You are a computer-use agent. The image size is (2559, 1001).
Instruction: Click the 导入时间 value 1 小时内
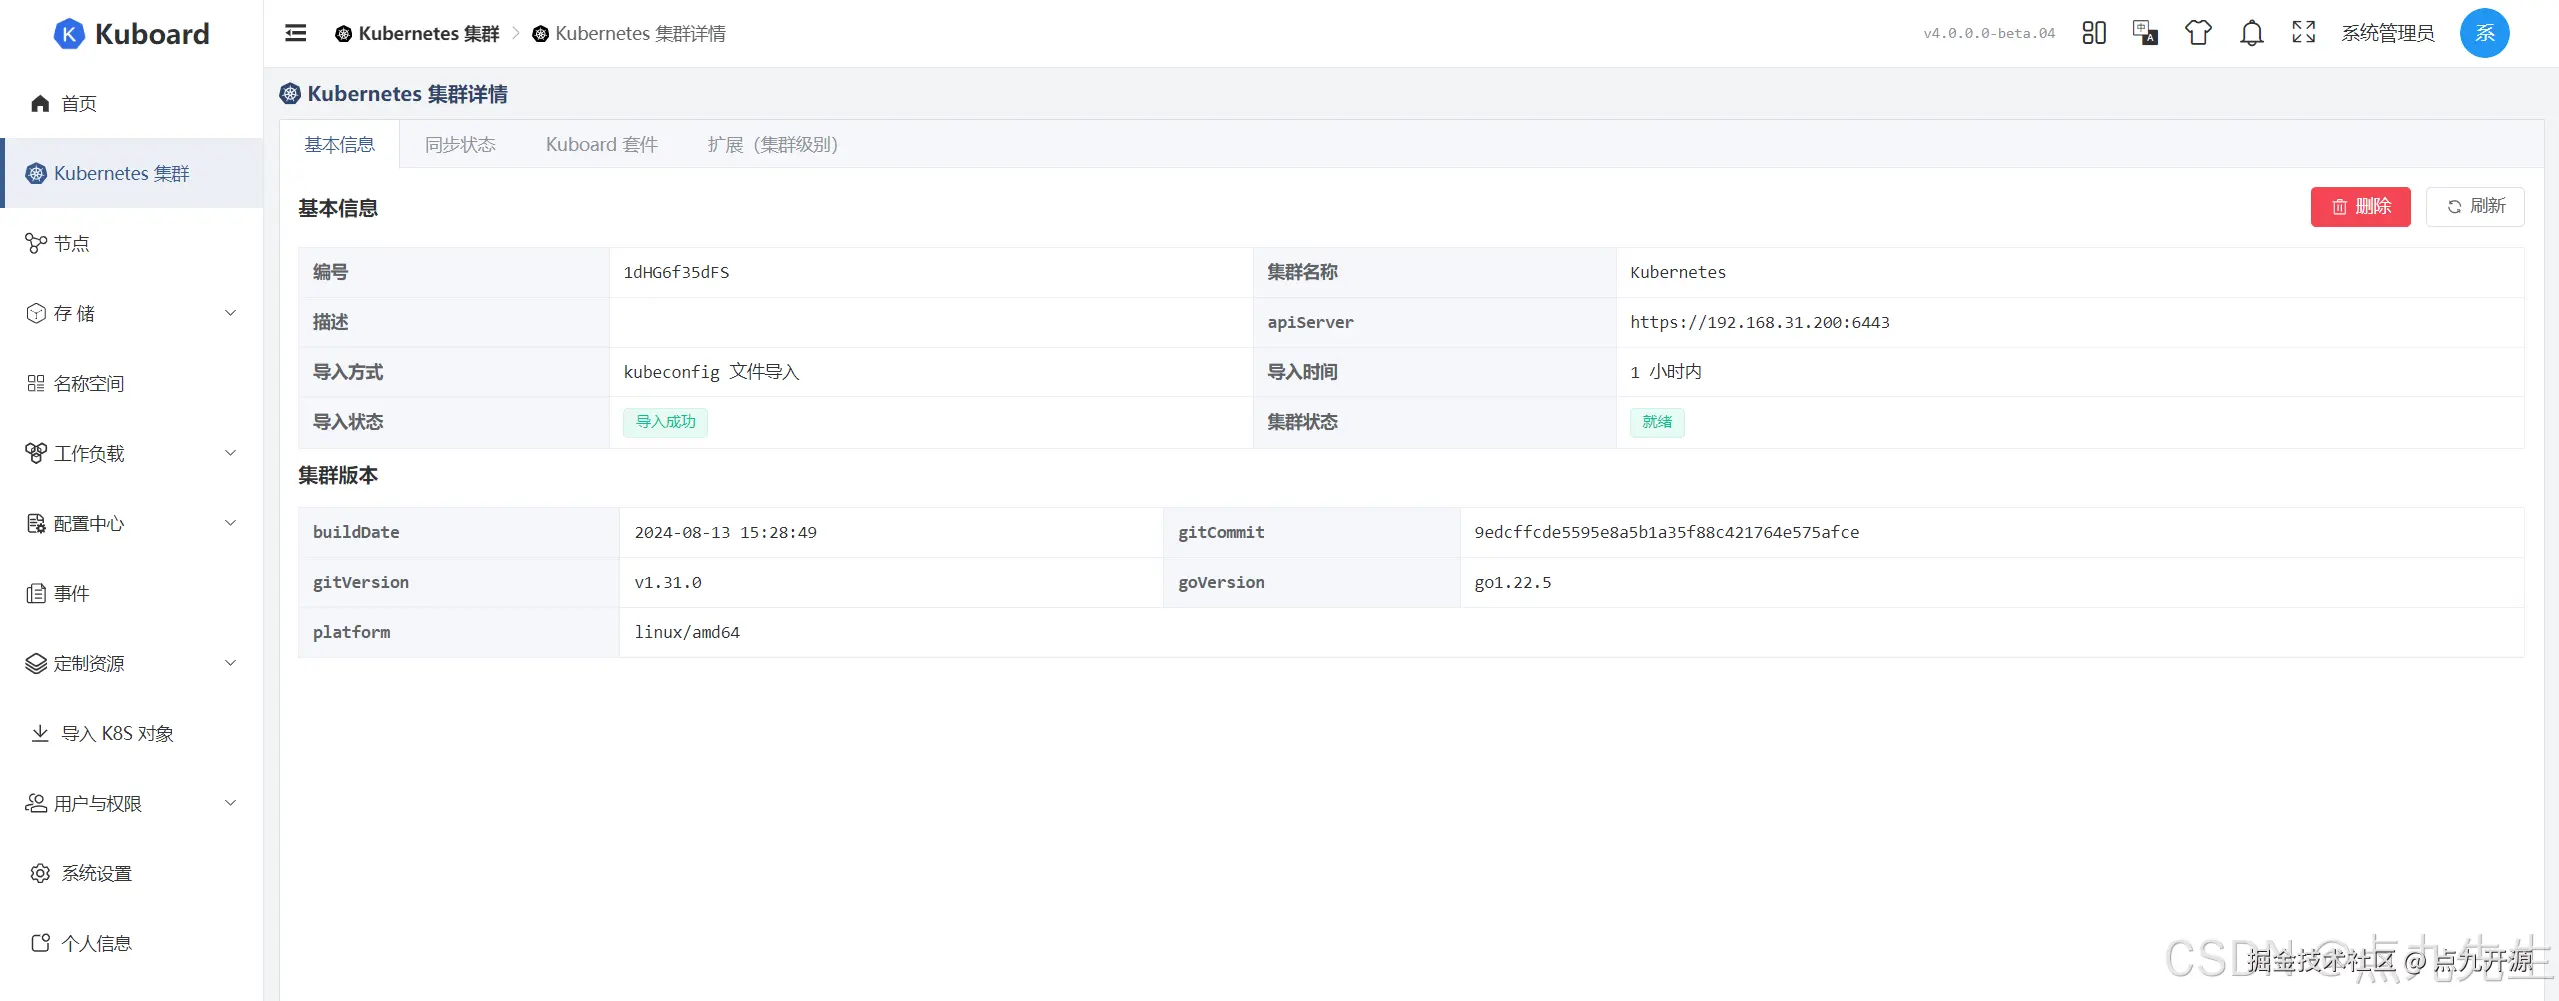[x=1666, y=372]
